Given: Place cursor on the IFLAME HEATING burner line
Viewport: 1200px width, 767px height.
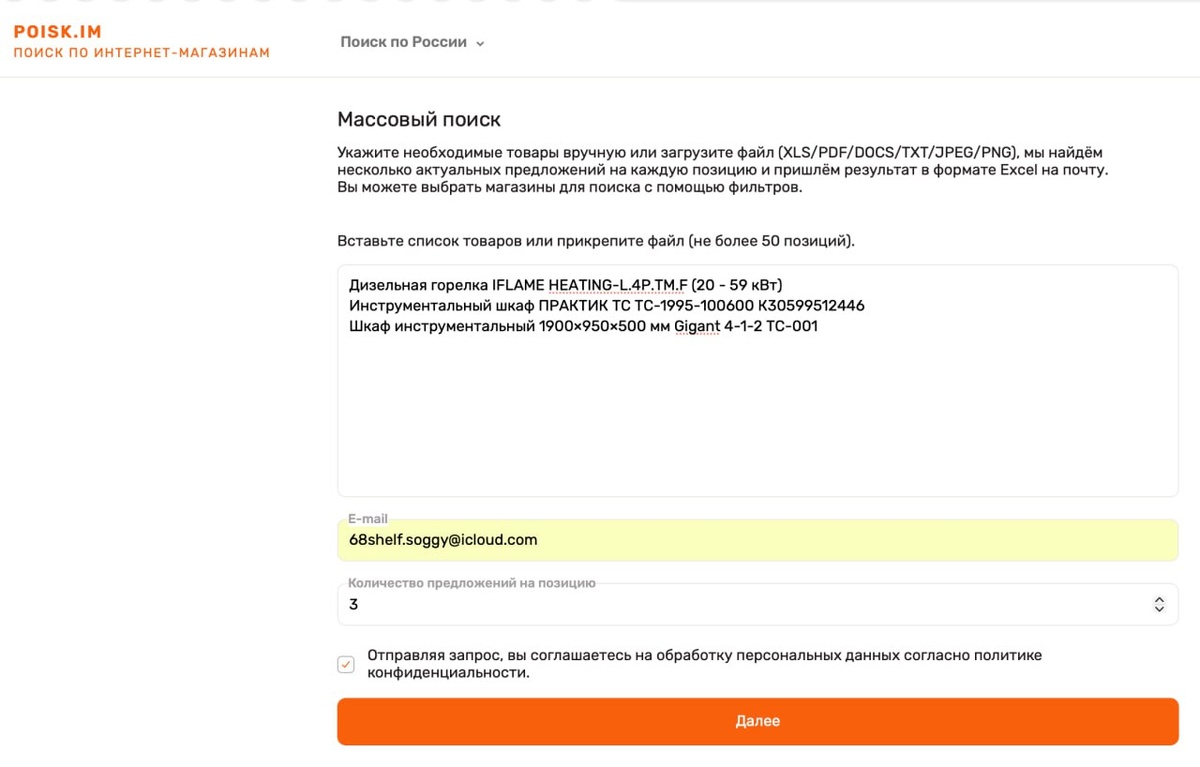Looking at the screenshot, I should tap(566, 285).
